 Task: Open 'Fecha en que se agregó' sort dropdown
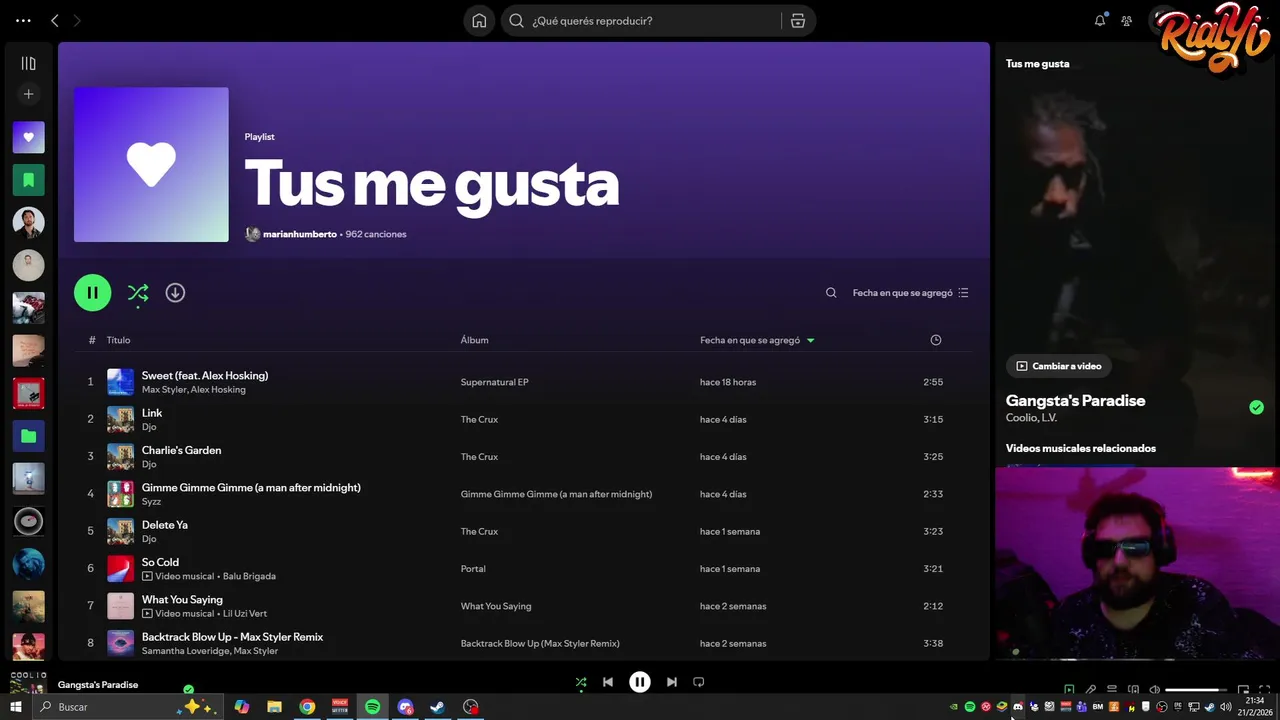point(911,293)
